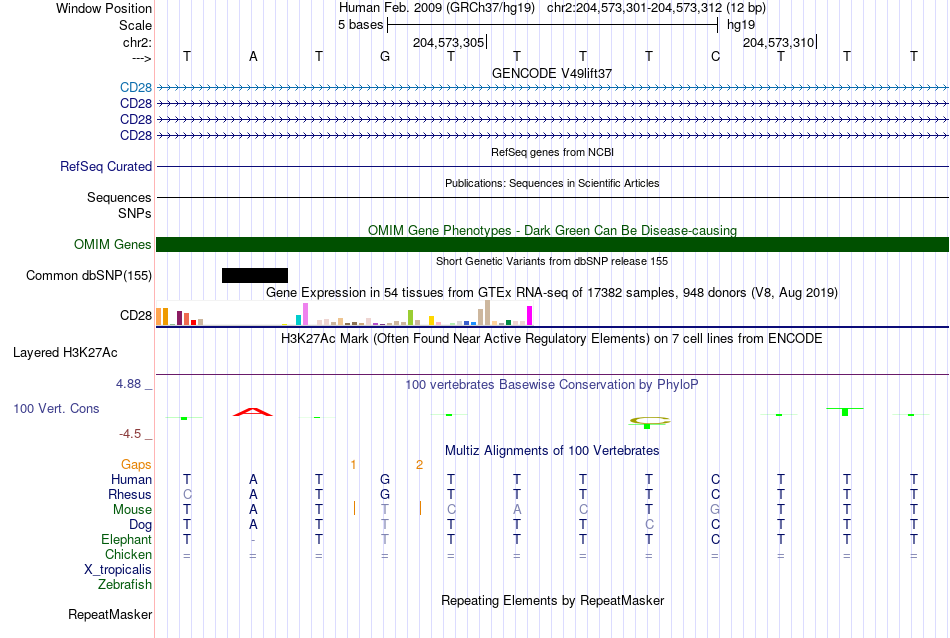
Task: Open the Common dbSNP(155) track label
Action: click(x=89, y=276)
